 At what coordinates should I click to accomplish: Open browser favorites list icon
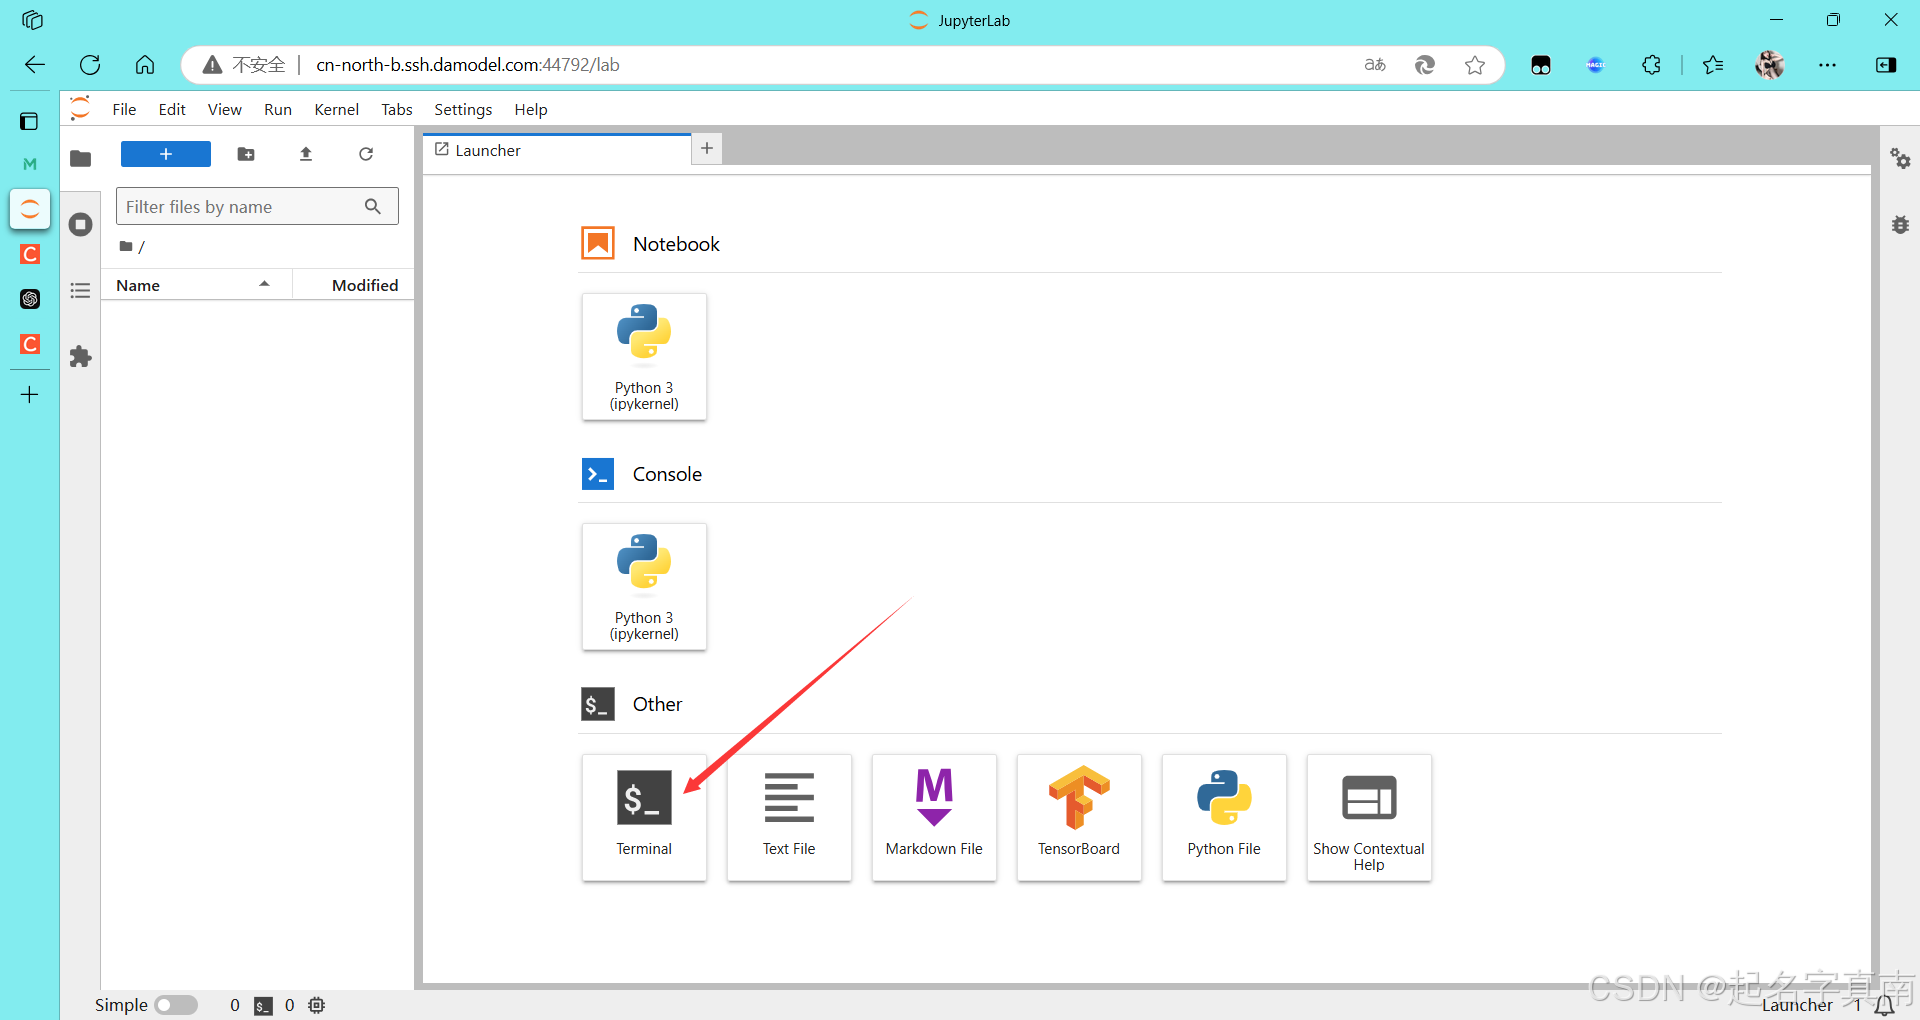tap(1713, 65)
